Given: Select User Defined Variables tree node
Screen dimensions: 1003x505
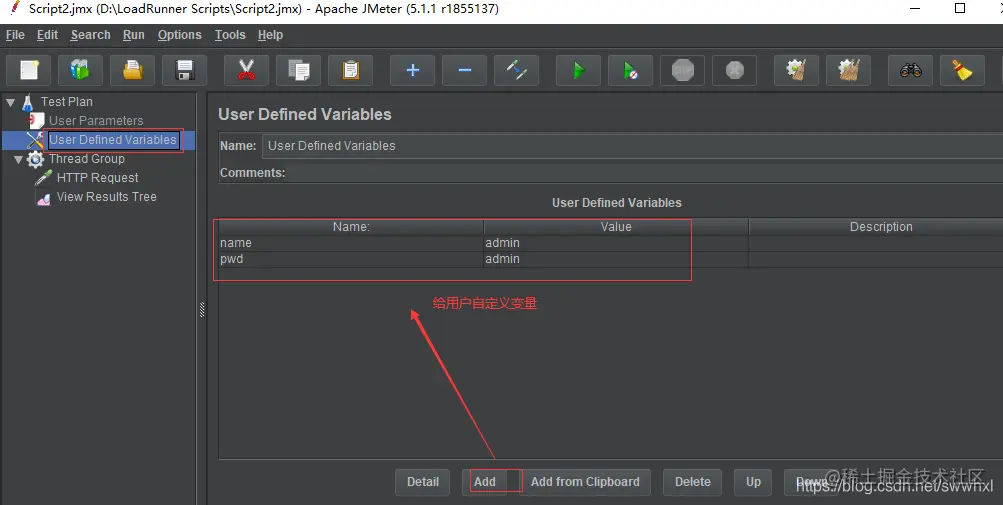Looking at the screenshot, I should [113, 140].
